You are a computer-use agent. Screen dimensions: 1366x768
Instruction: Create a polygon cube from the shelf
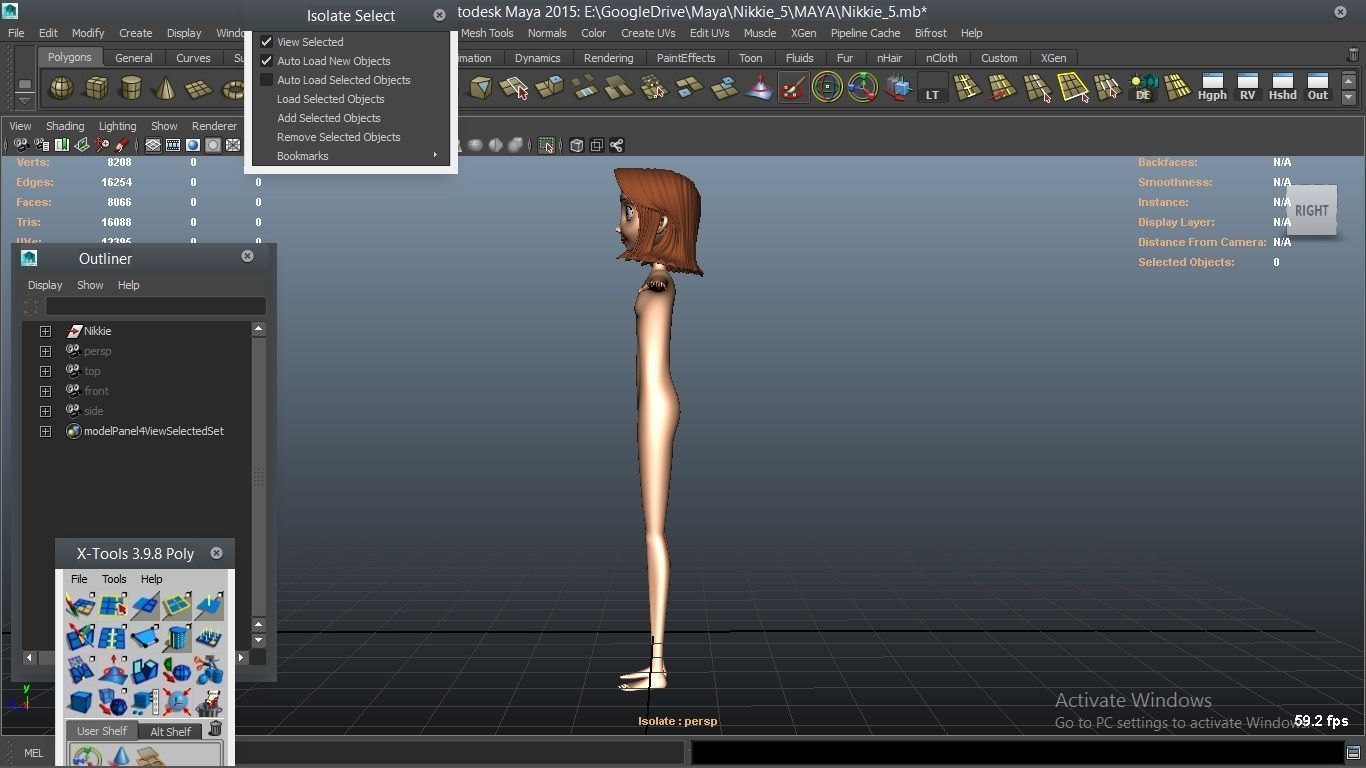tap(96, 89)
